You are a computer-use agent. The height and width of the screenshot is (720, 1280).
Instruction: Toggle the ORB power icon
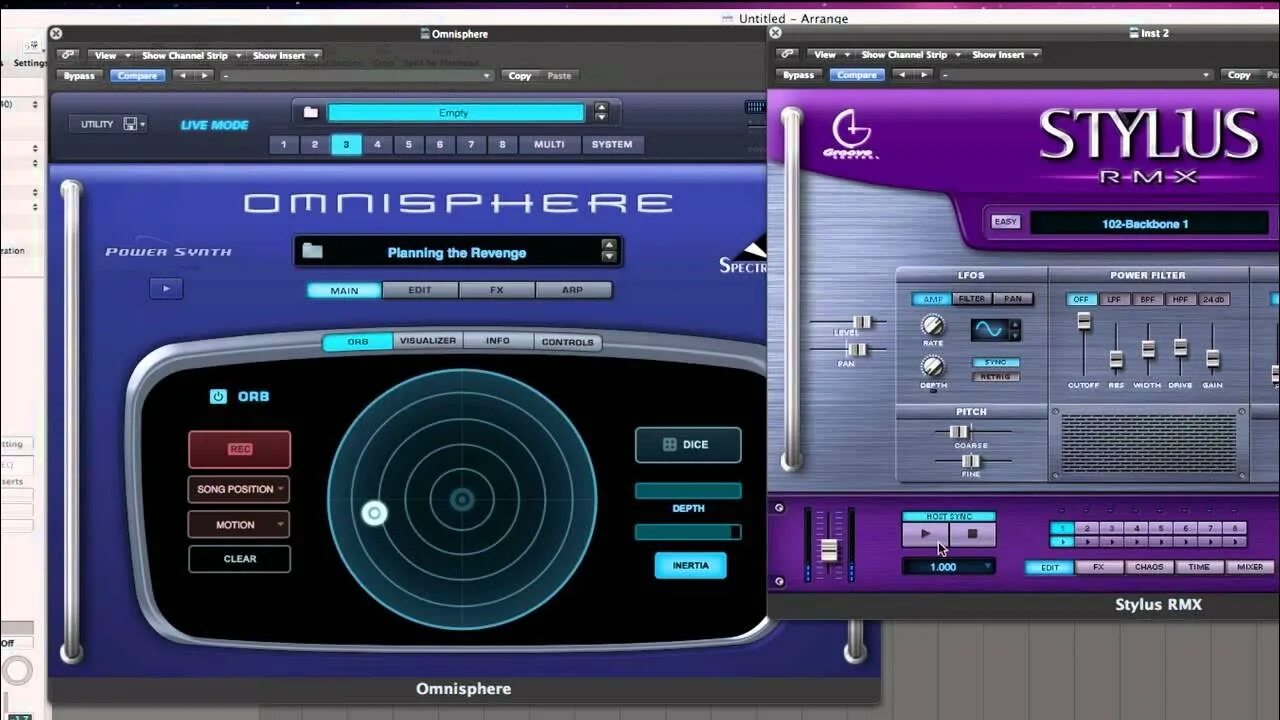click(218, 396)
